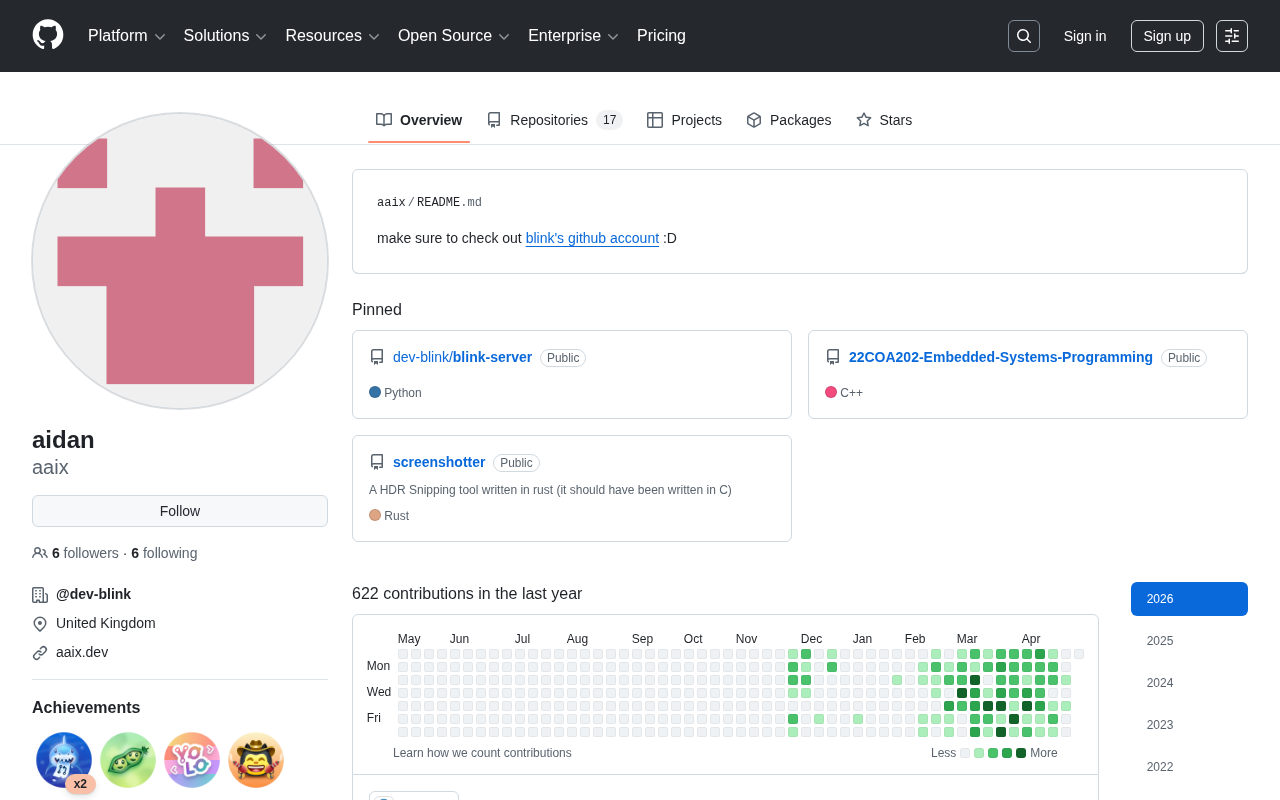Expand the Enterprise navigation menu
This screenshot has width=1280, height=800.
pyautogui.click(x=573, y=36)
